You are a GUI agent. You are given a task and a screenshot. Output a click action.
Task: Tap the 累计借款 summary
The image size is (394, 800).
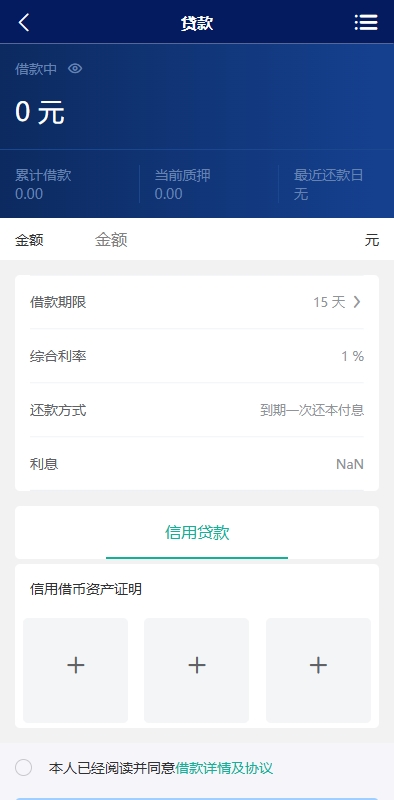coord(43,184)
